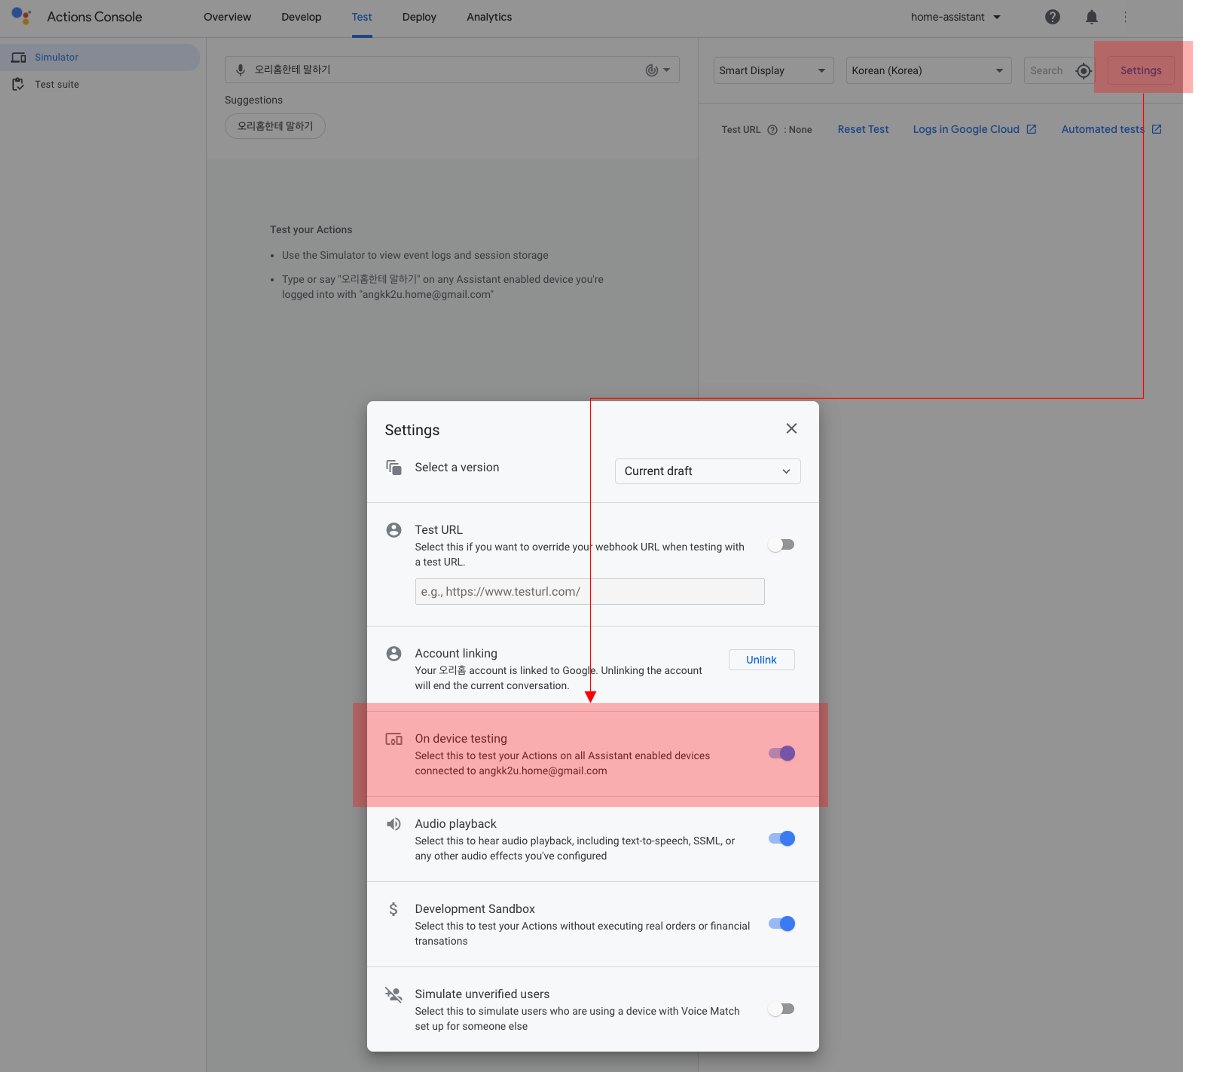Click the Development Sandbox dollar icon

coord(394,909)
